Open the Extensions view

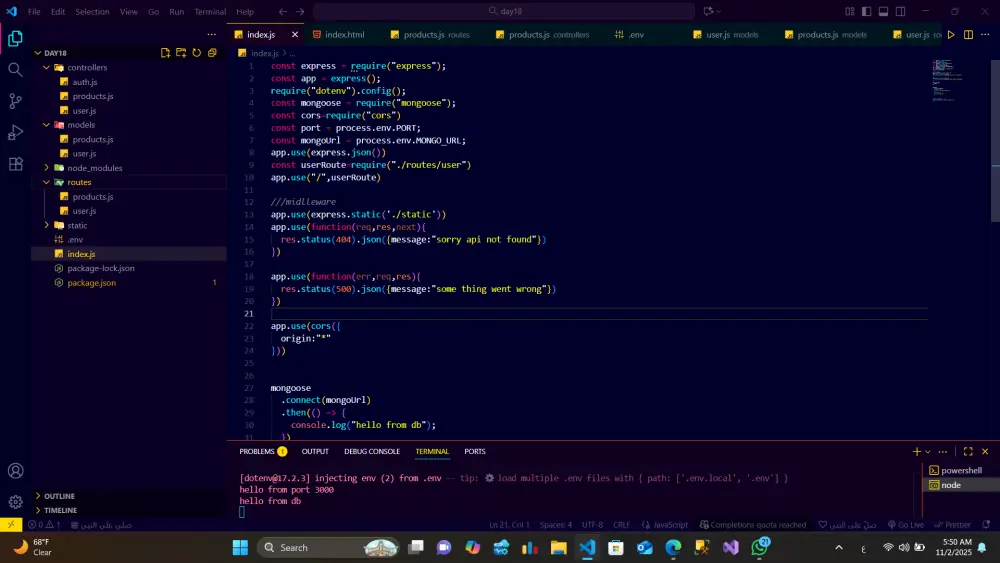[x=15, y=164]
